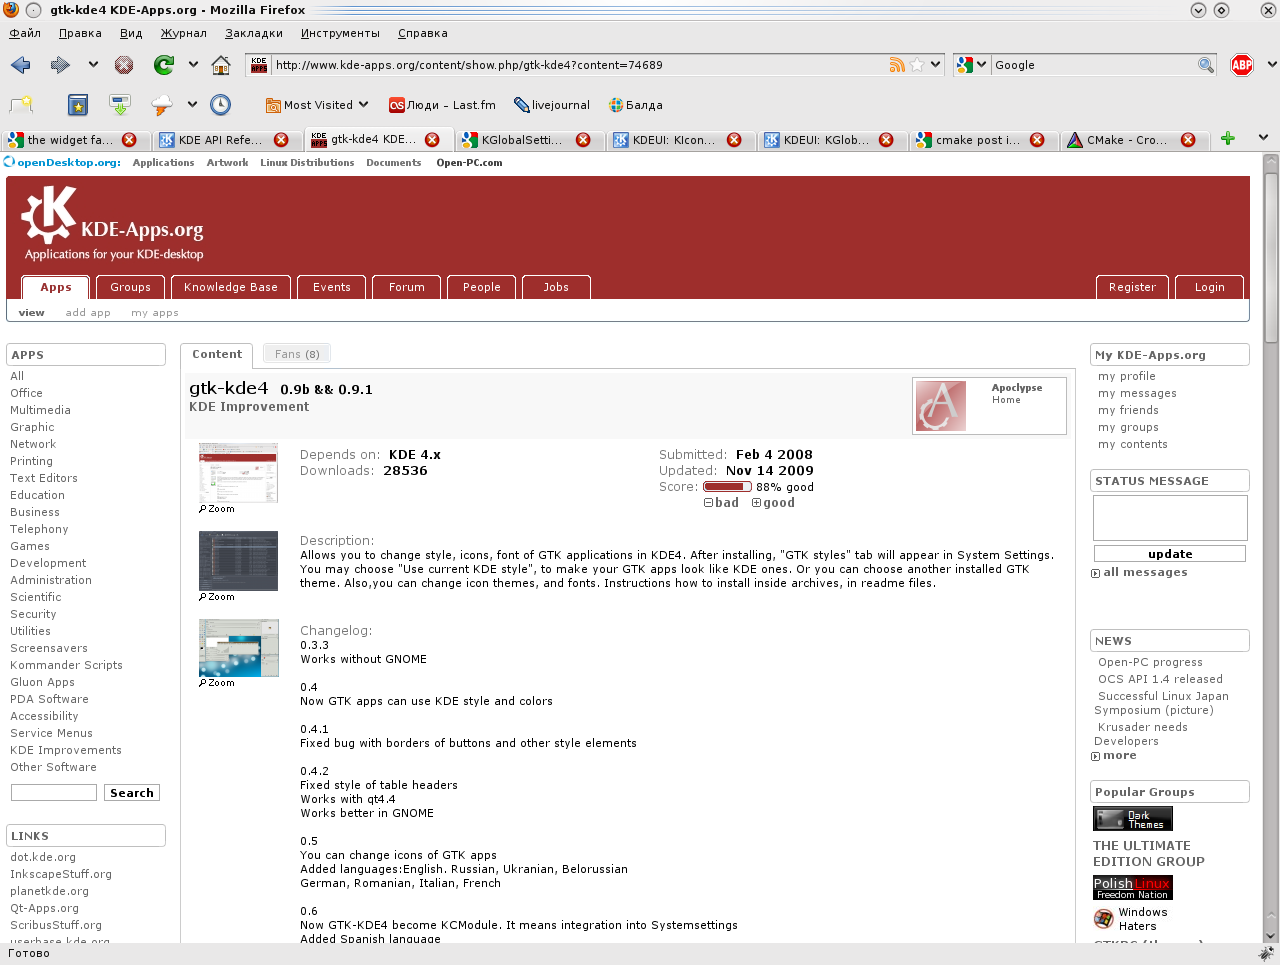
Task: Open the first gtk-kde4 screenshot thumbnail
Action: click(239, 473)
